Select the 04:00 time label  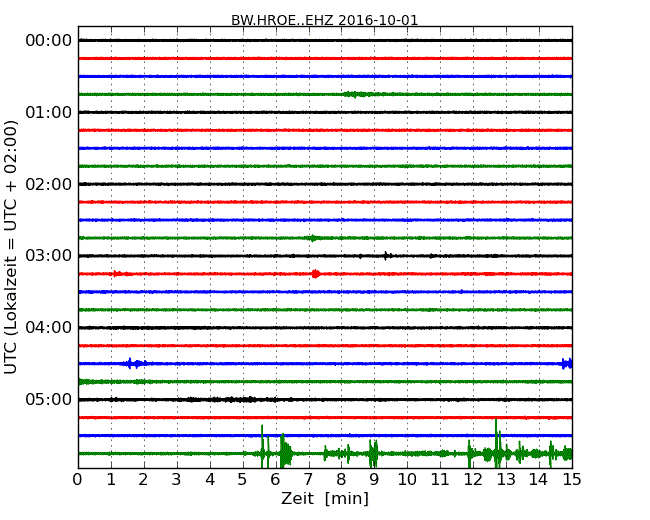tap(49, 328)
